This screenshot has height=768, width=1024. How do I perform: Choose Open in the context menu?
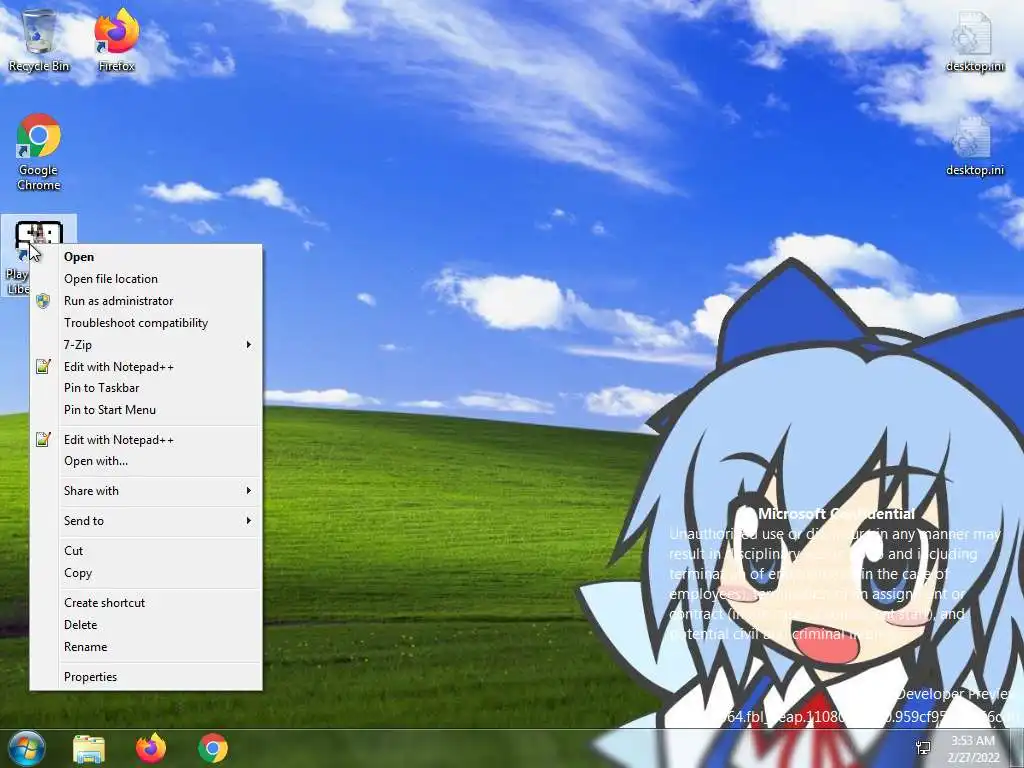point(146,257)
